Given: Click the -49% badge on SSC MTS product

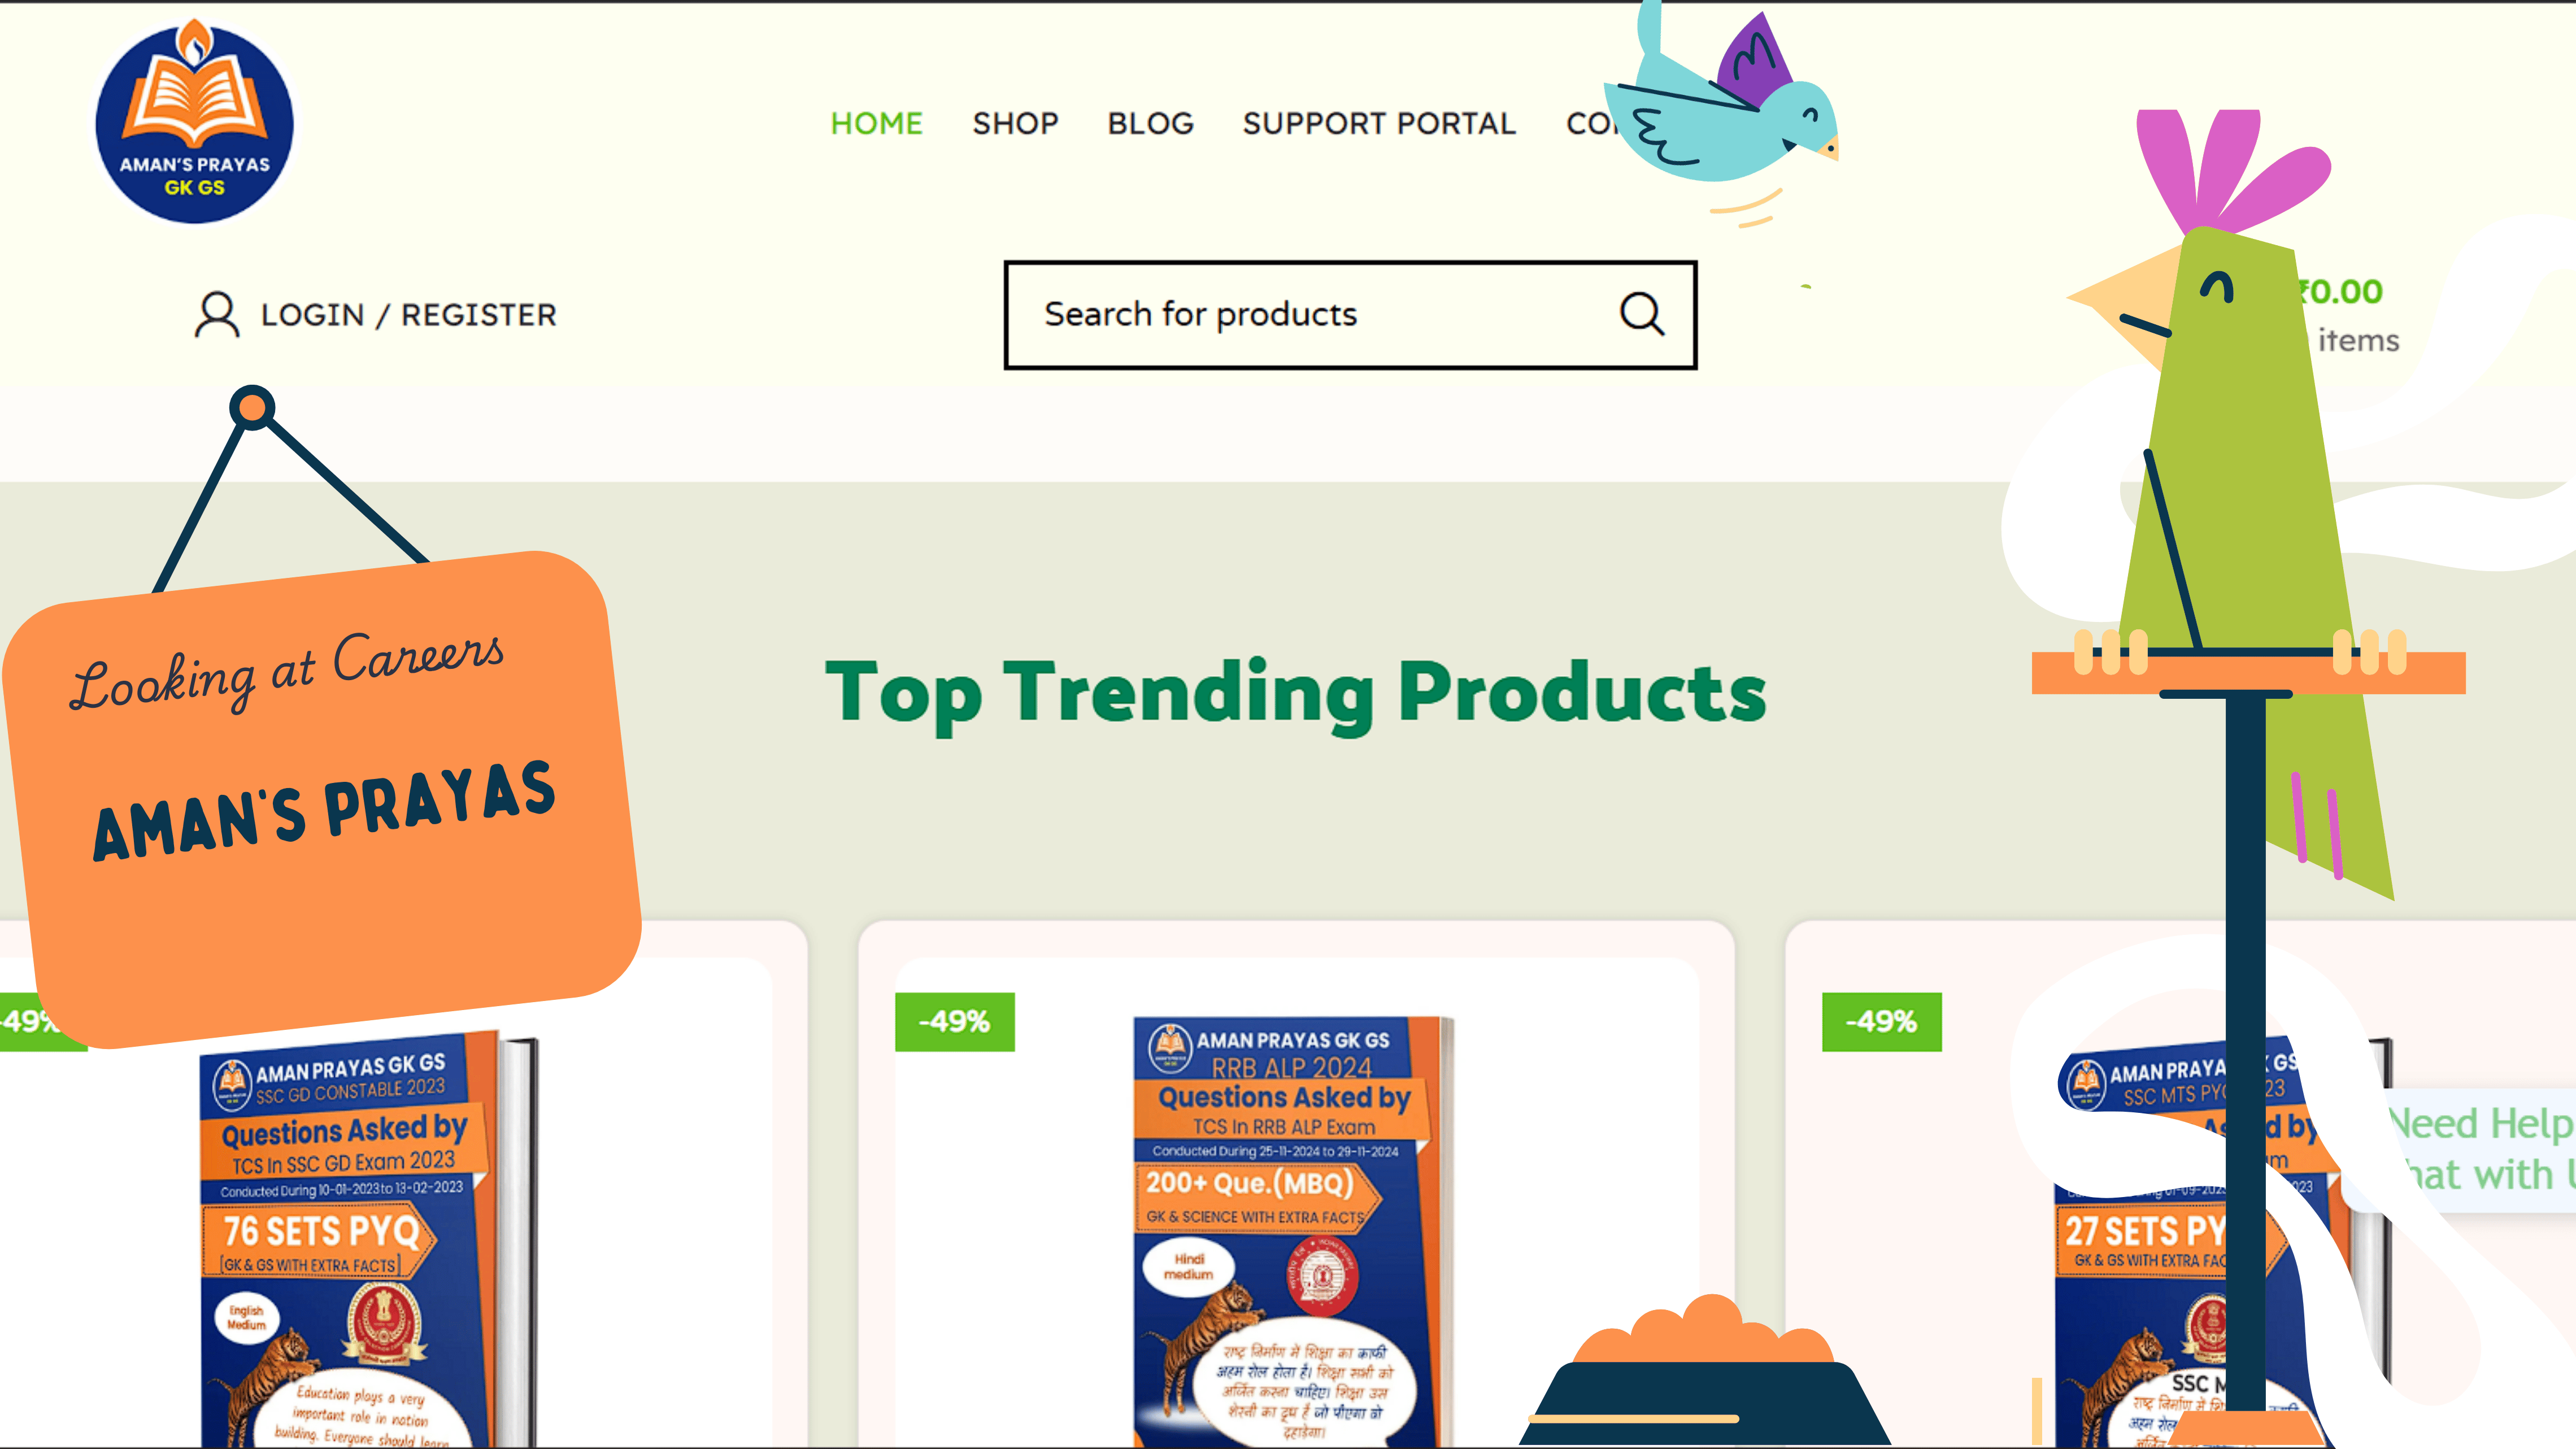Looking at the screenshot, I should click(1881, 1021).
